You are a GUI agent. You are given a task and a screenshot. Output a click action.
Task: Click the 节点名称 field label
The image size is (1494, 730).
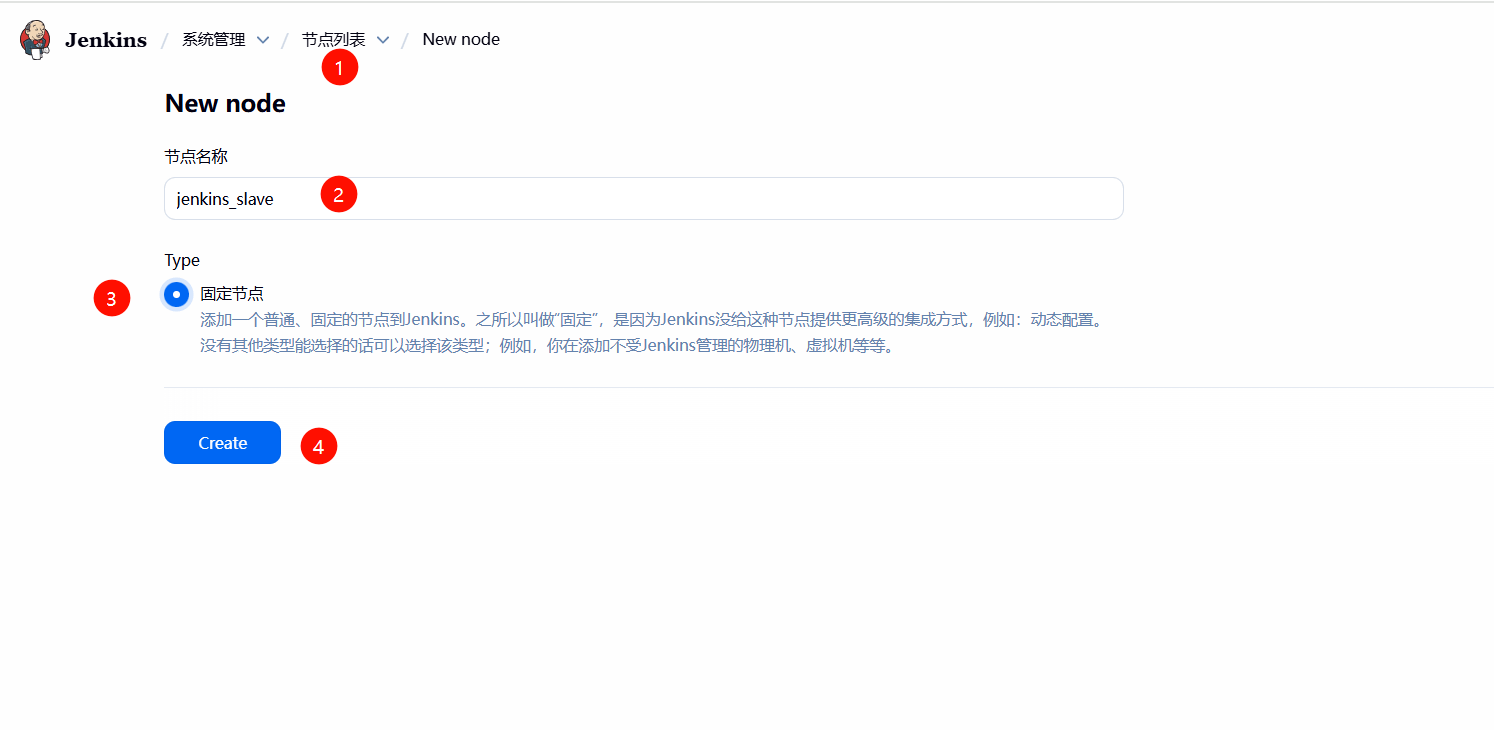[196, 157]
